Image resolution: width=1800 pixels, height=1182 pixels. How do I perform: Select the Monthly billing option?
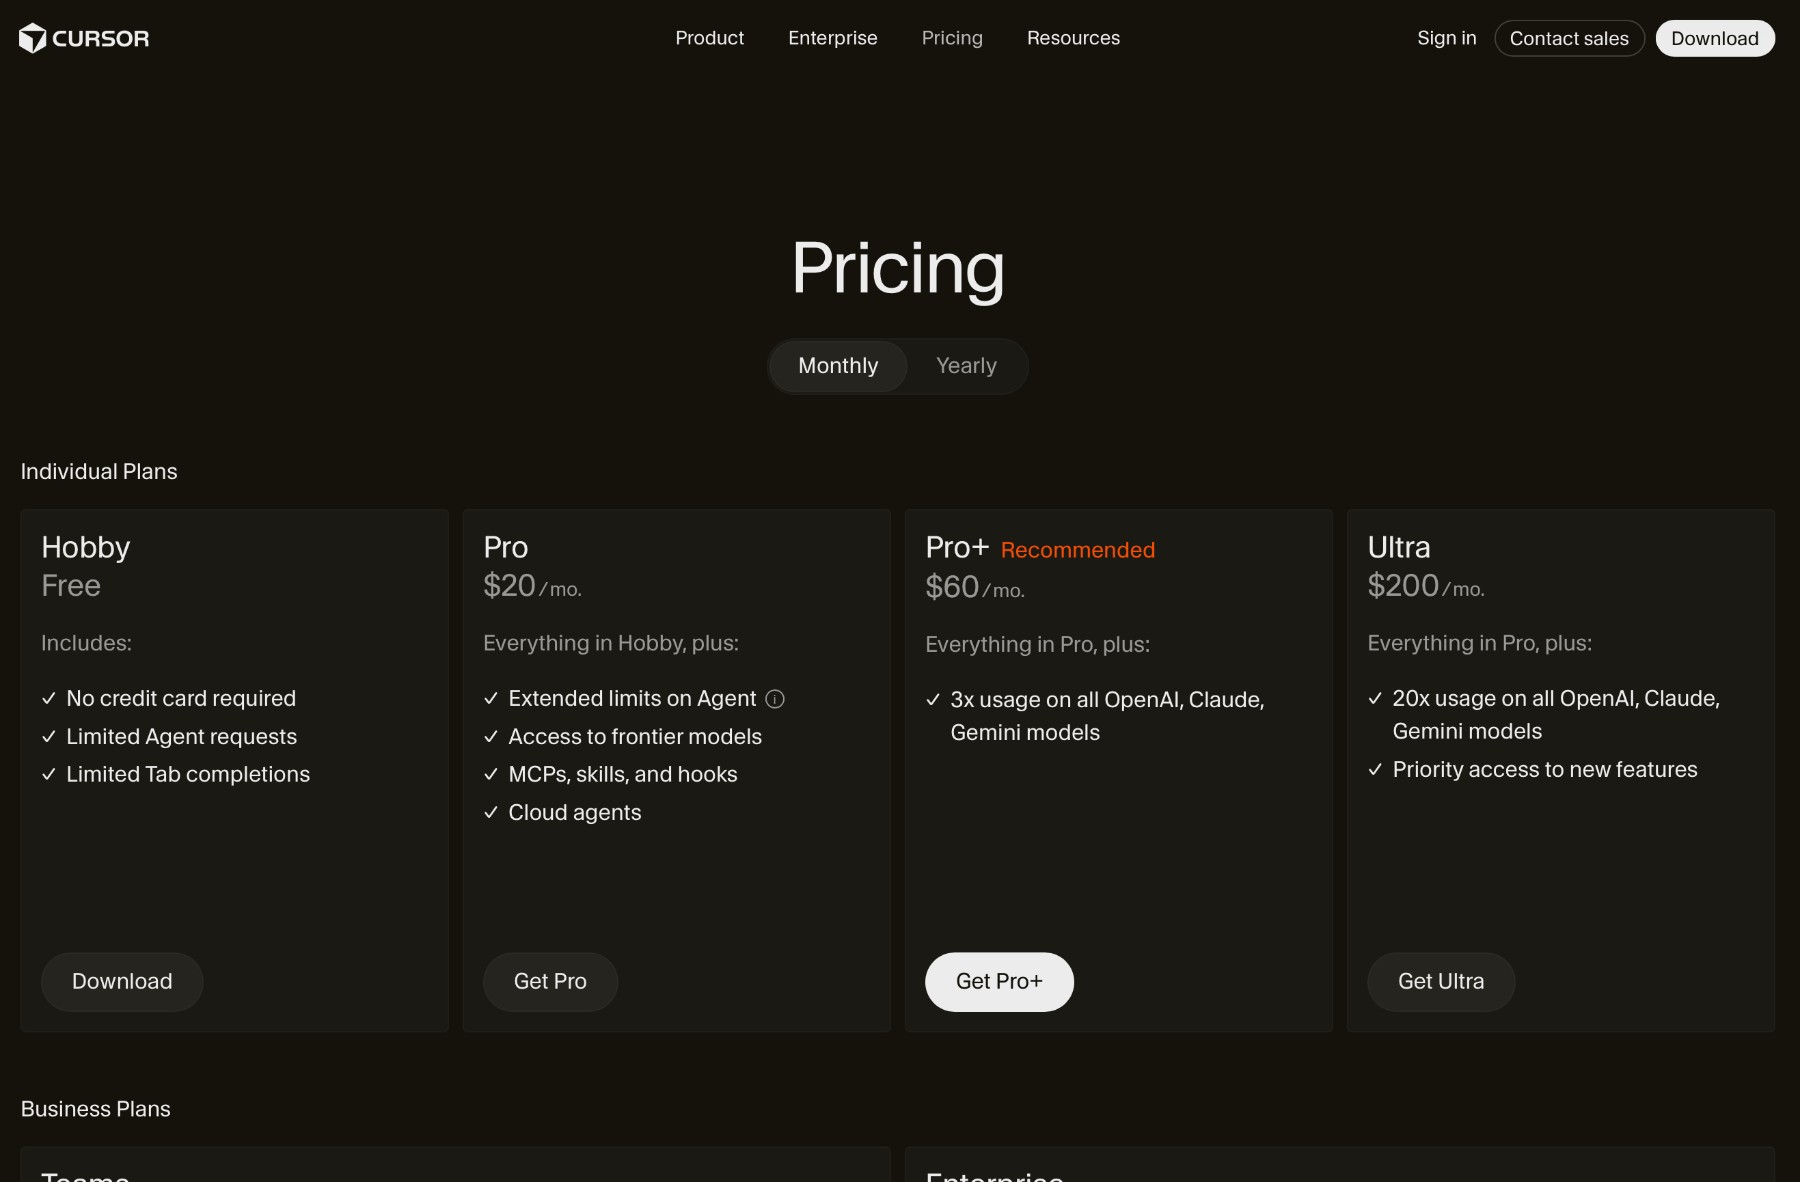838,366
